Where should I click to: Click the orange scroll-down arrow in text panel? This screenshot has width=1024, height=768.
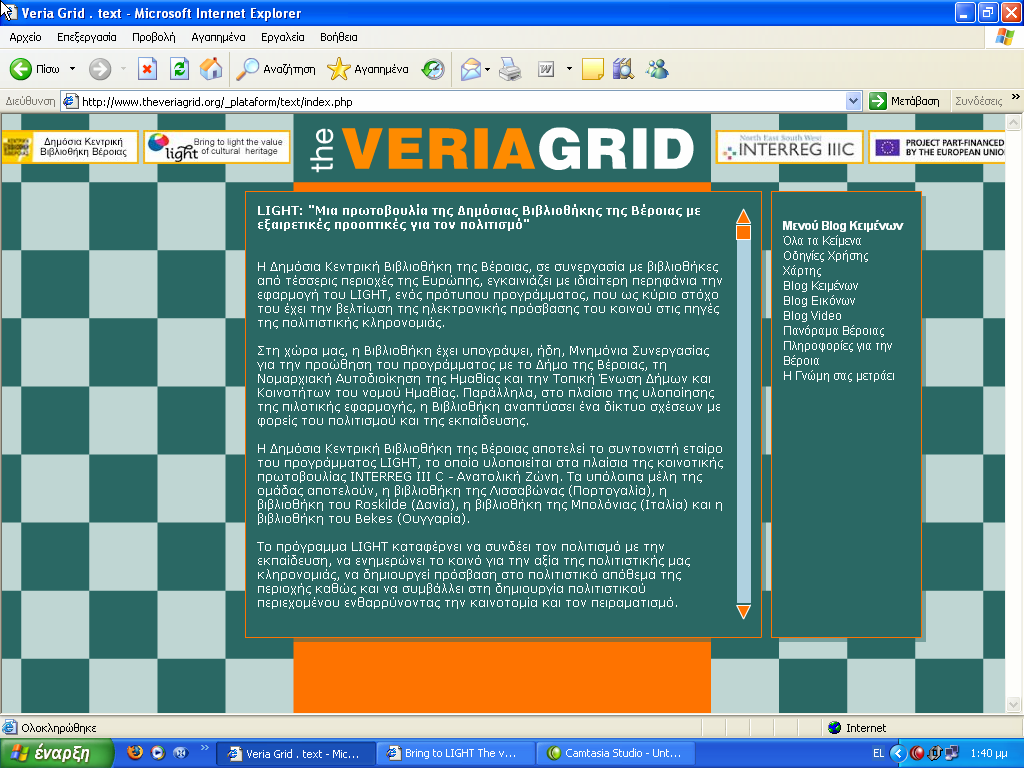pyautogui.click(x=743, y=612)
